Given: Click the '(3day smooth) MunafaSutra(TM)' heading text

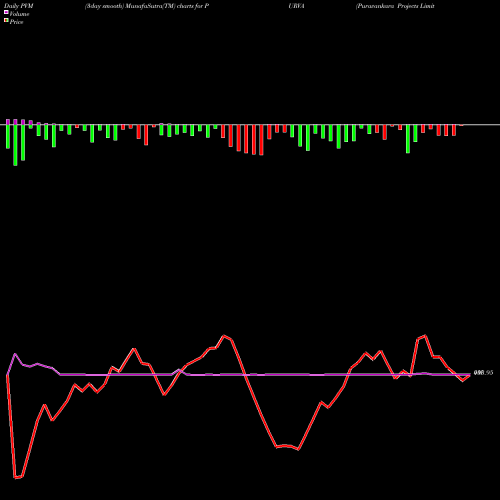Looking at the screenshot, I should click(x=130, y=6).
